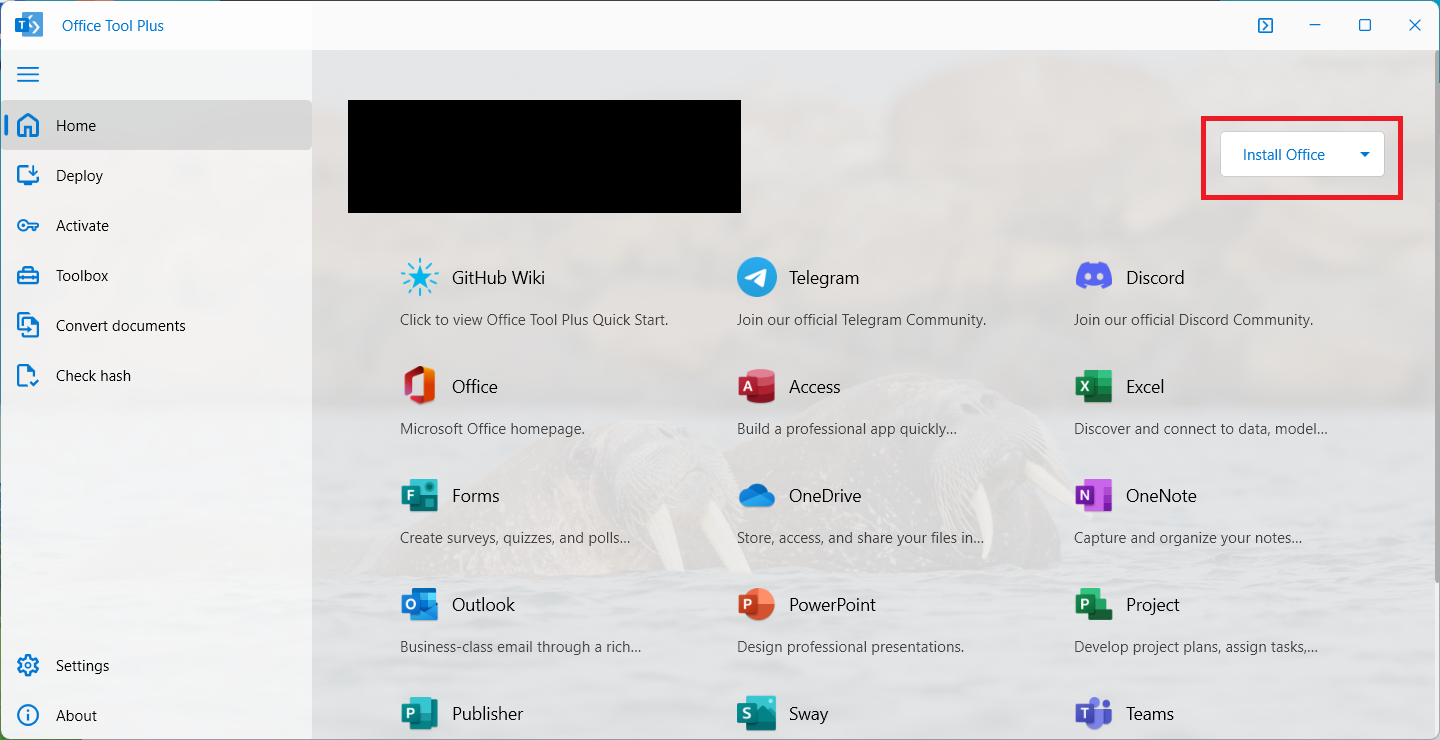The width and height of the screenshot is (1440, 740).
Task: Click the About info icon
Action: tap(28, 715)
